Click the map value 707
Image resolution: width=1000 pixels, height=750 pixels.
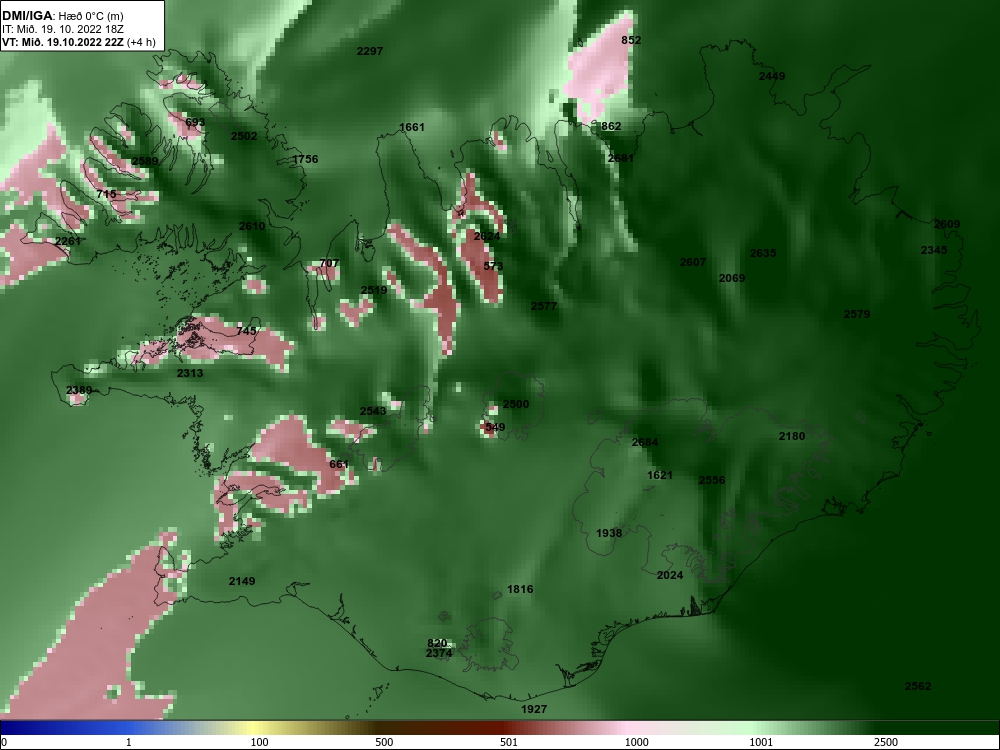click(x=329, y=263)
